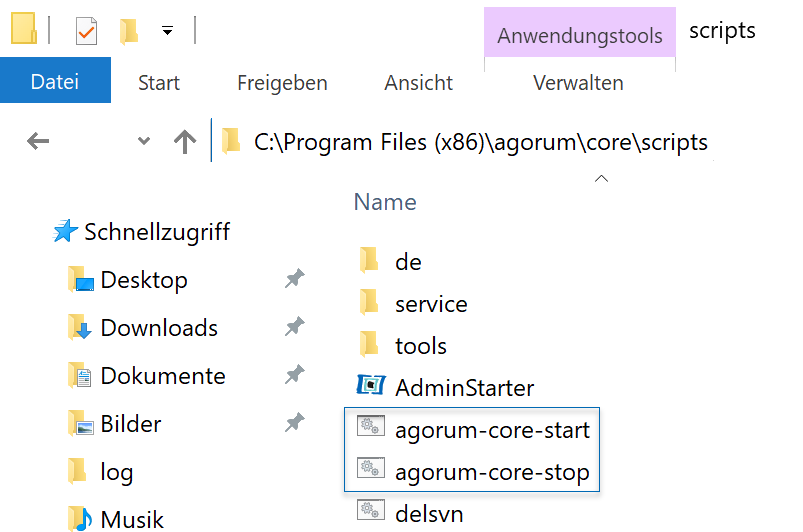
Task: Open the Datei menu tab
Action: (55, 80)
